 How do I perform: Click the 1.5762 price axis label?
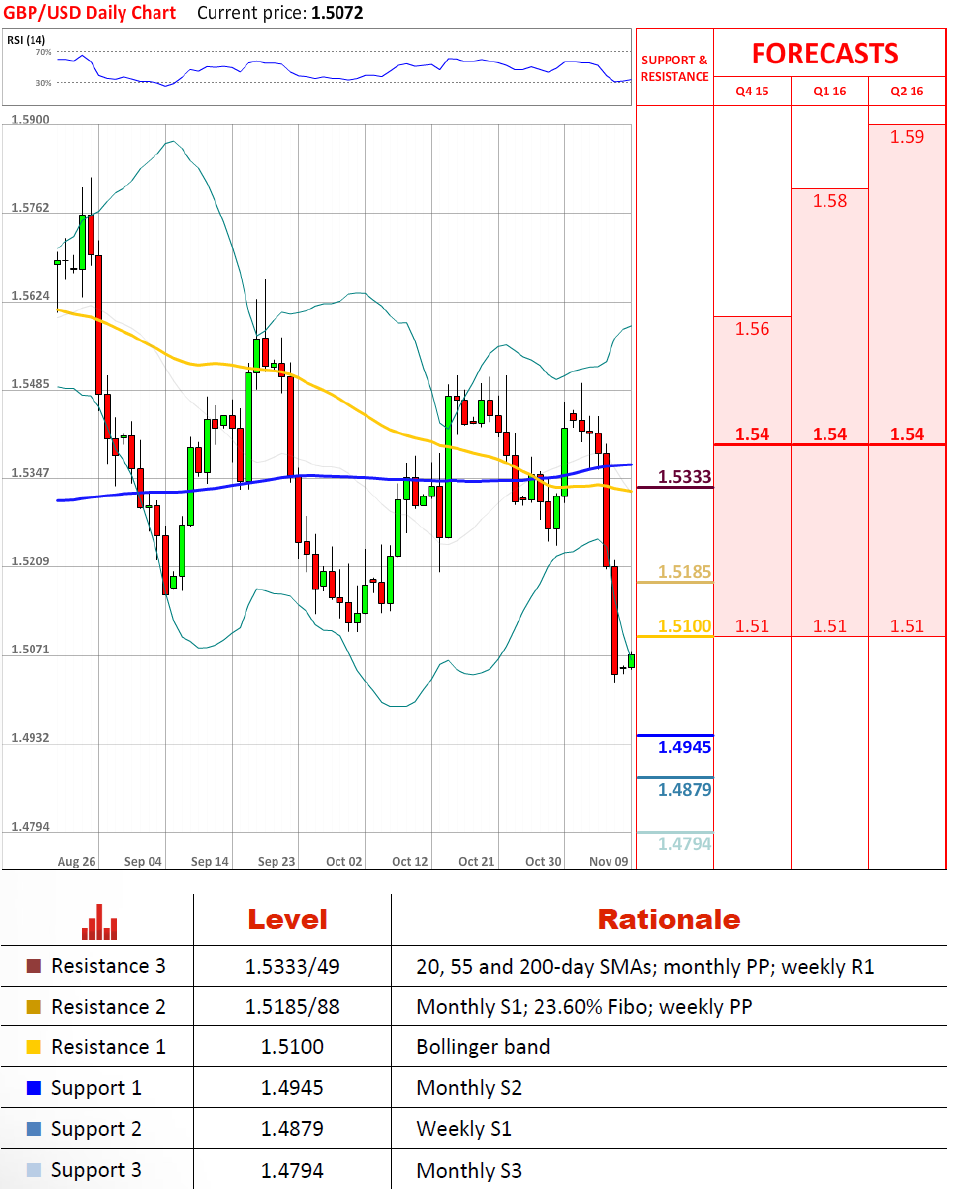(x=30, y=208)
